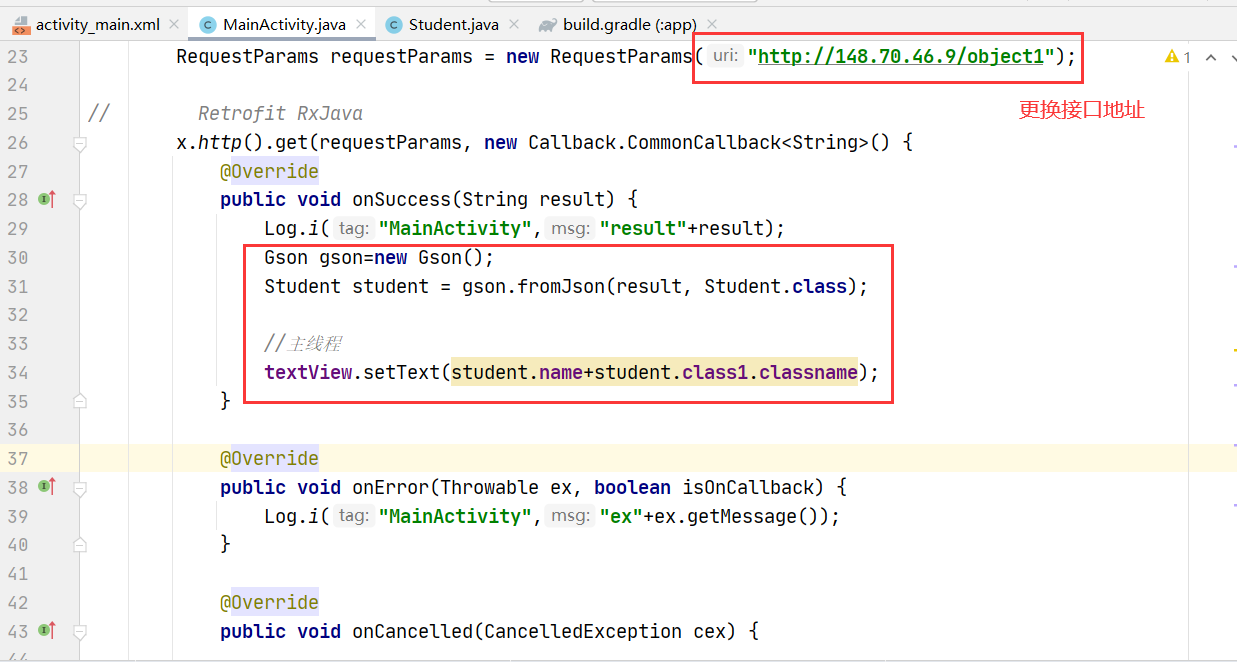Go to next highlighted error with down arrow
This screenshot has width=1237, height=662.
pos(1234,57)
